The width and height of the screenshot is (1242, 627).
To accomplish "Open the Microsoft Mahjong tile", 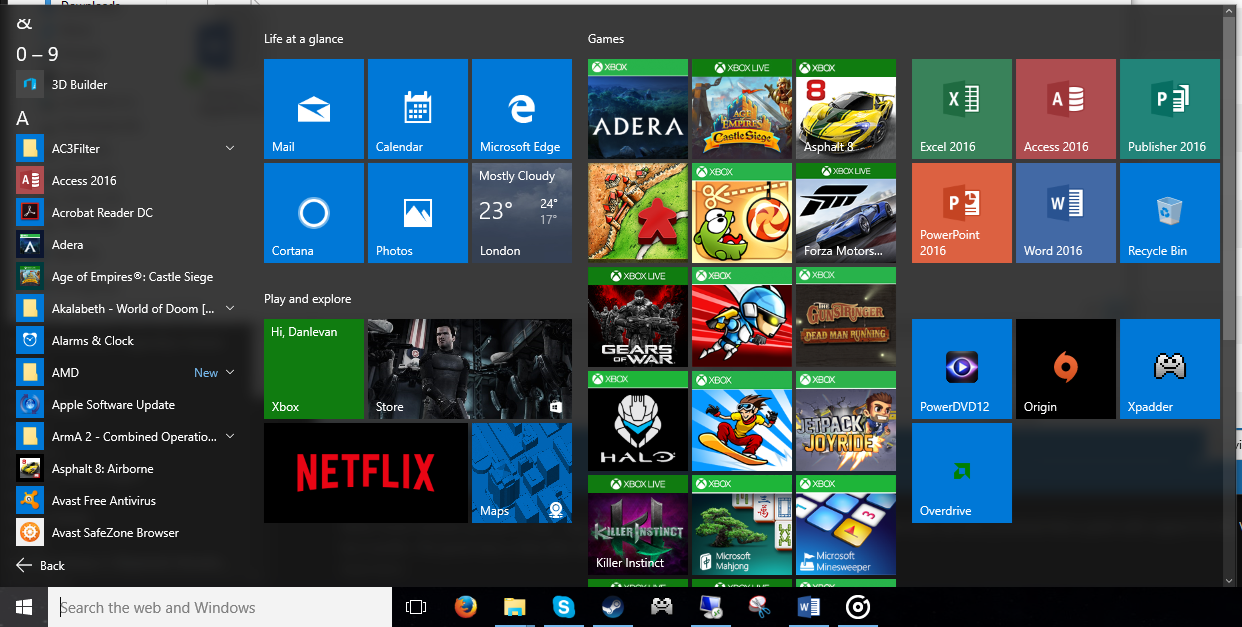I will pyautogui.click(x=742, y=525).
